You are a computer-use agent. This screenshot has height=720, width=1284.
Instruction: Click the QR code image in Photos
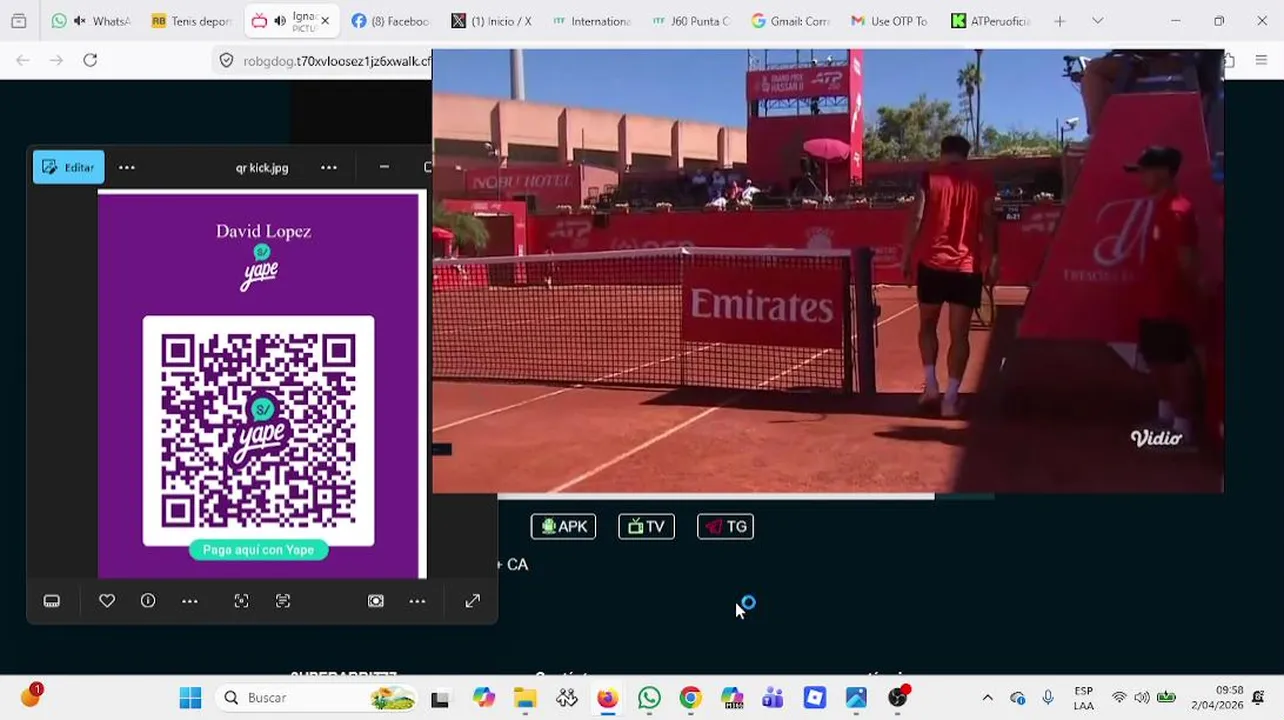pos(258,431)
